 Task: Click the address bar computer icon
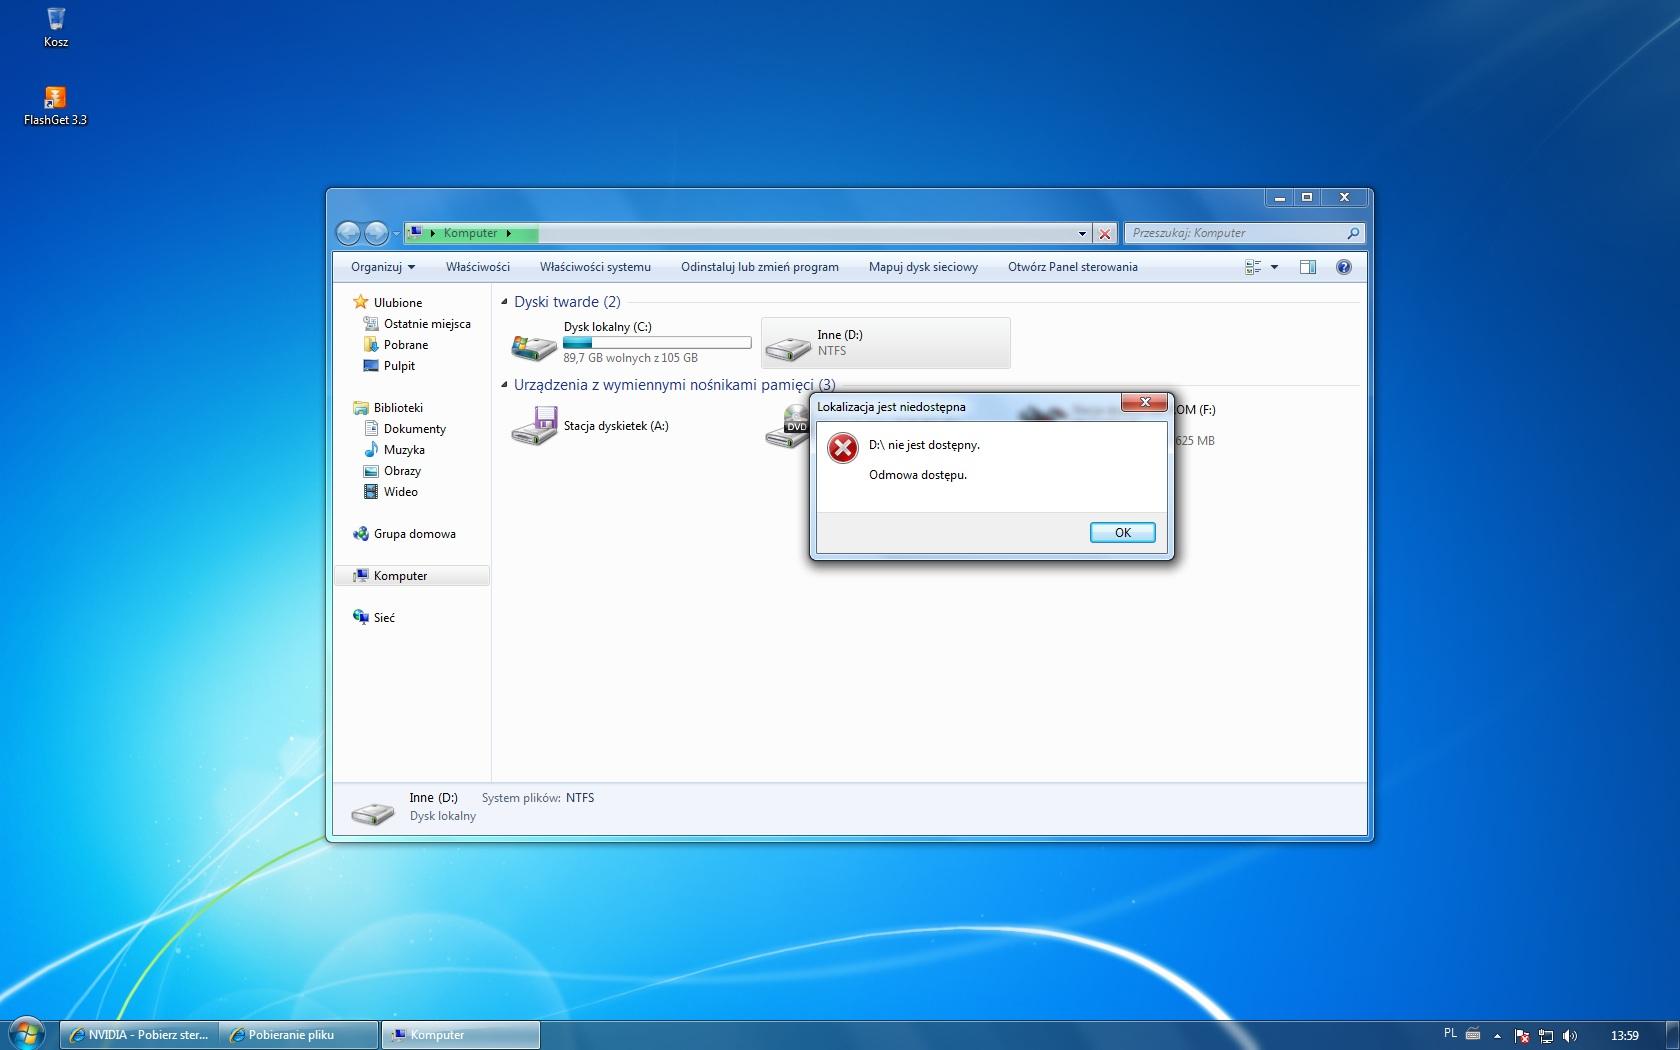pos(416,233)
